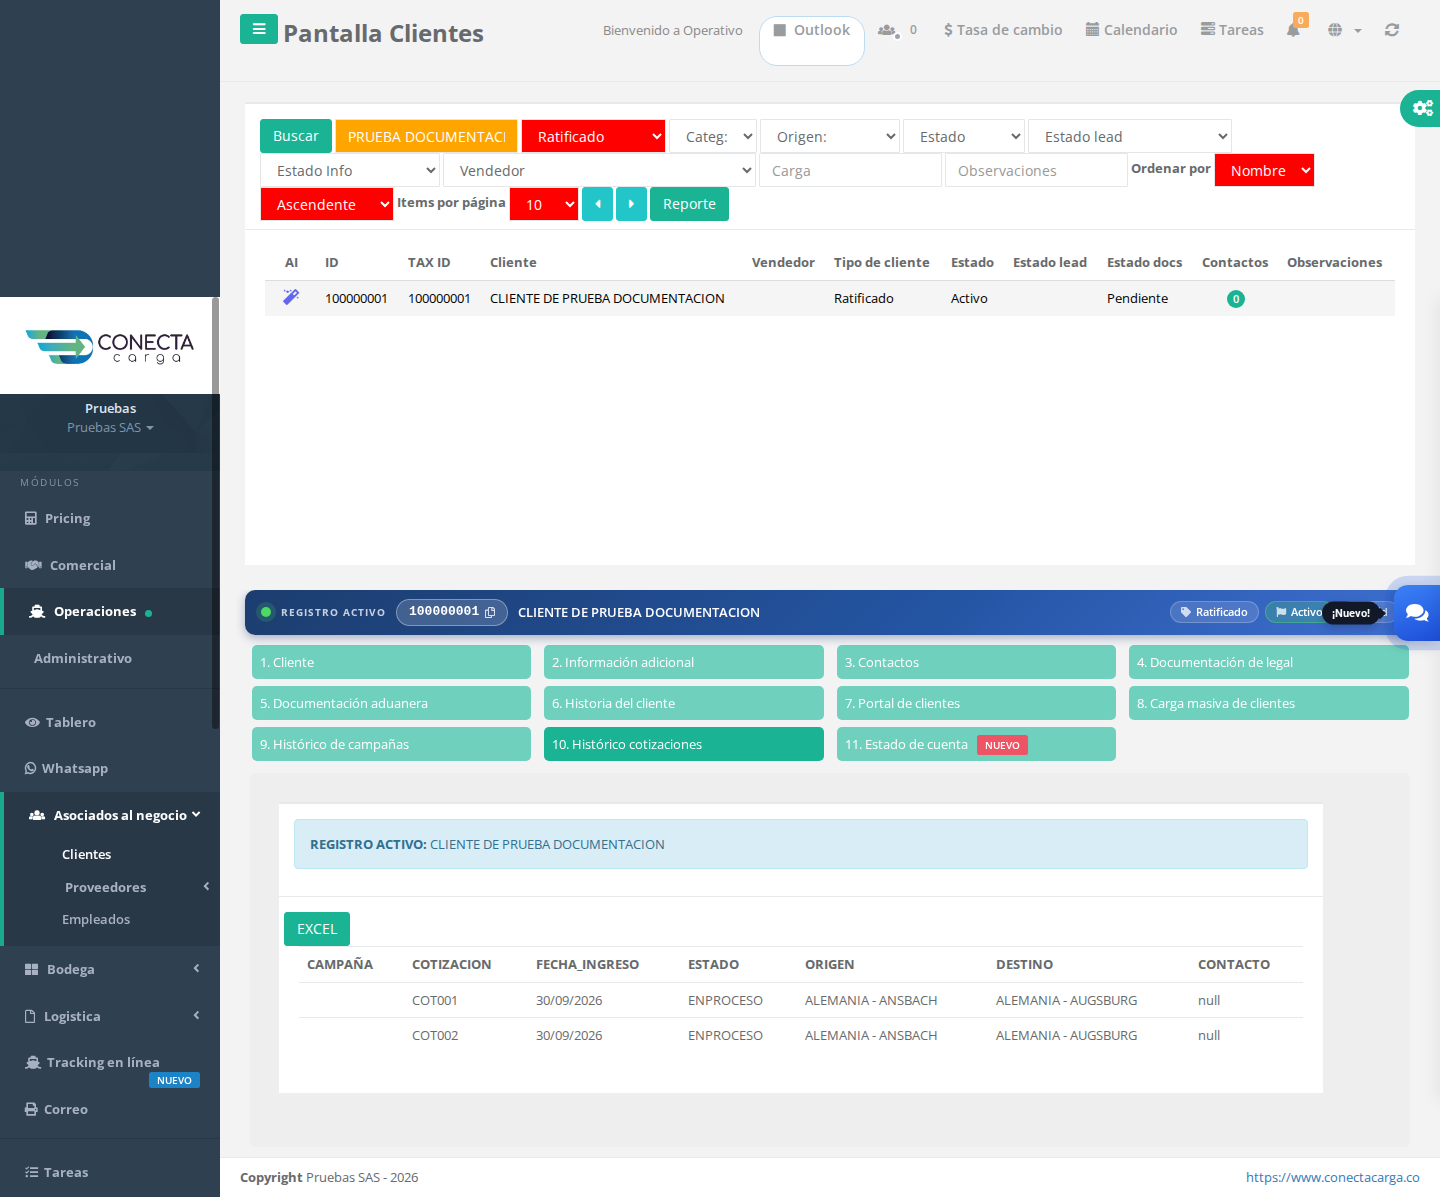Click the users group icon in header
The height and width of the screenshot is (1197, 1440).
[x=887, y=30]
